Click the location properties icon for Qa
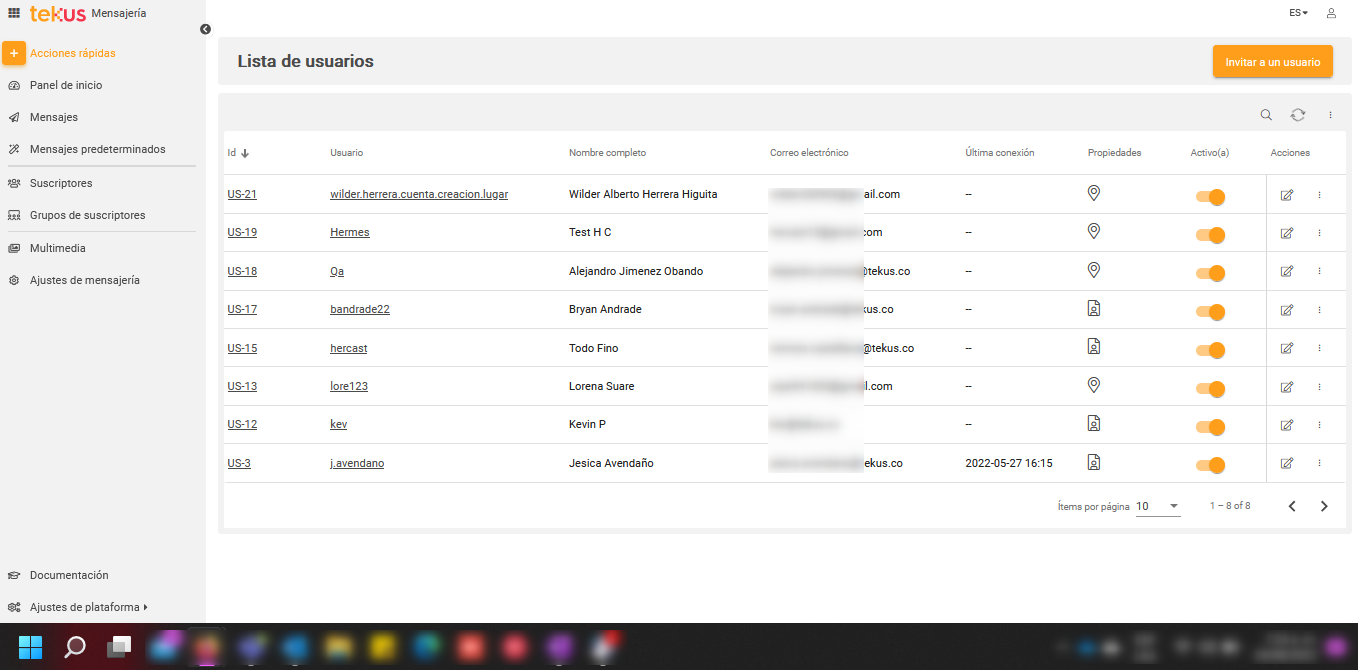This screenshot has height=670, width=1358. (x=1094, y=270)
